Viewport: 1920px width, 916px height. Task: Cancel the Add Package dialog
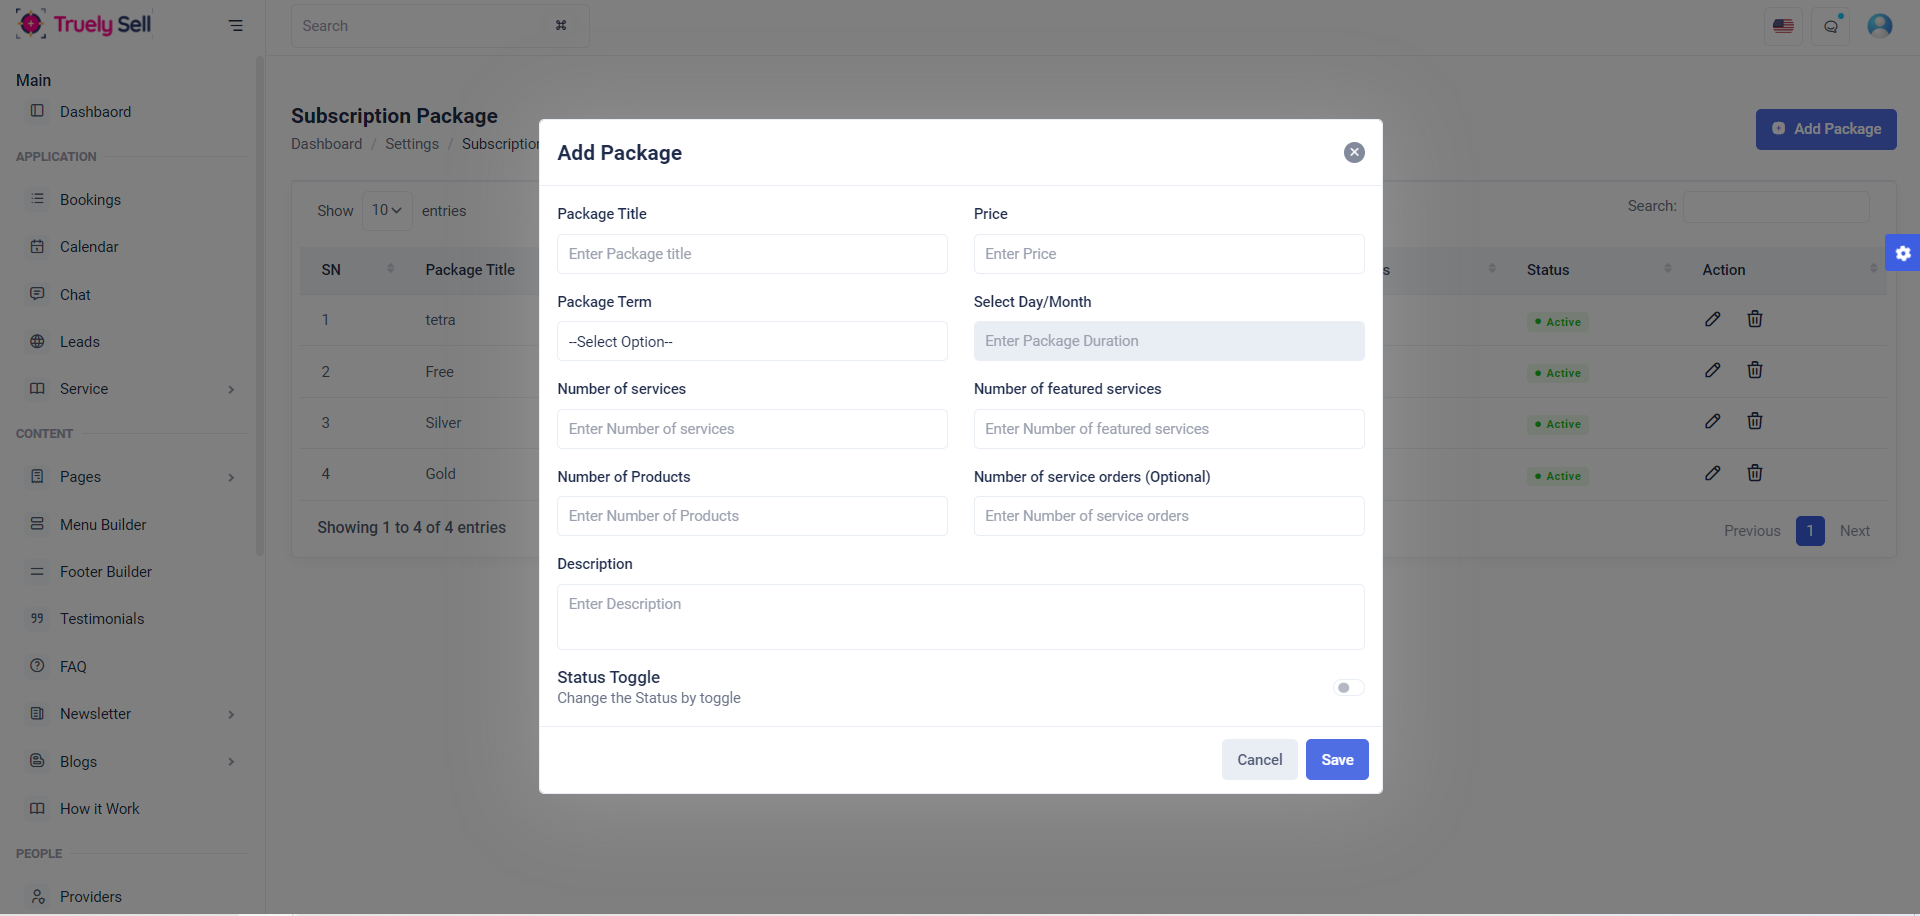1259,759
